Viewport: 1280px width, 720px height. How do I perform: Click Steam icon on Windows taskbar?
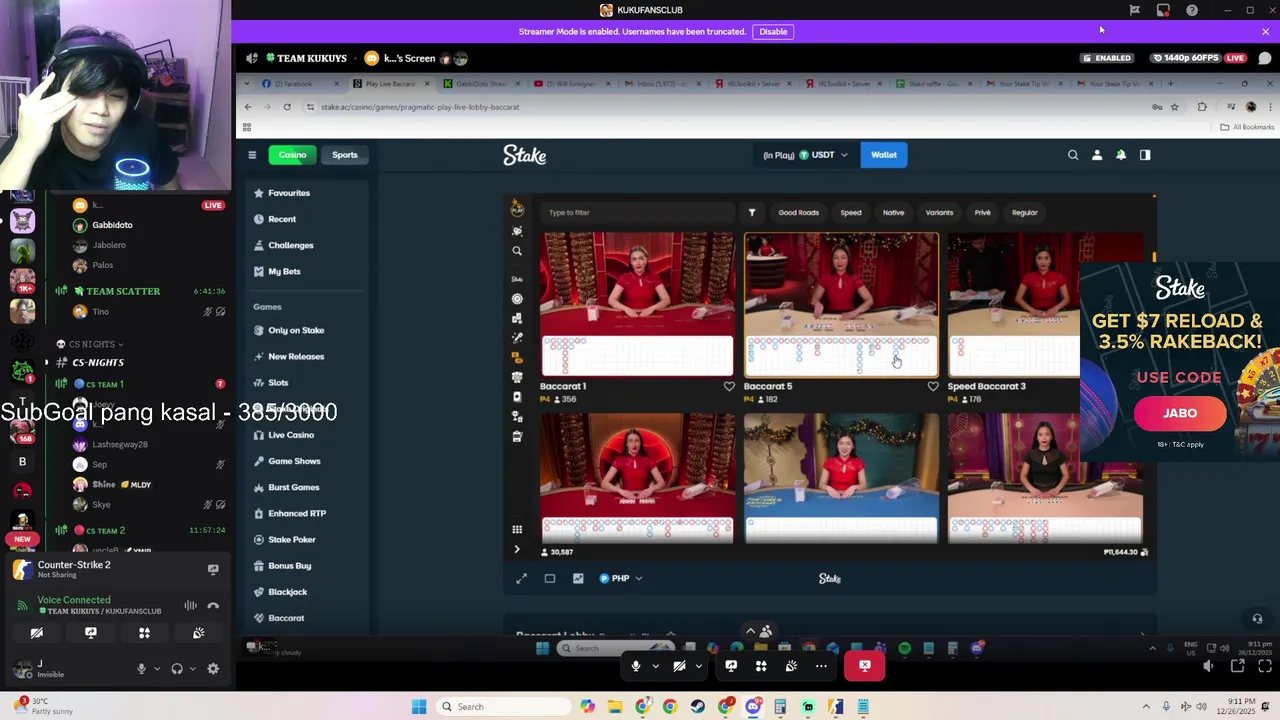click(x=697, y=707)
